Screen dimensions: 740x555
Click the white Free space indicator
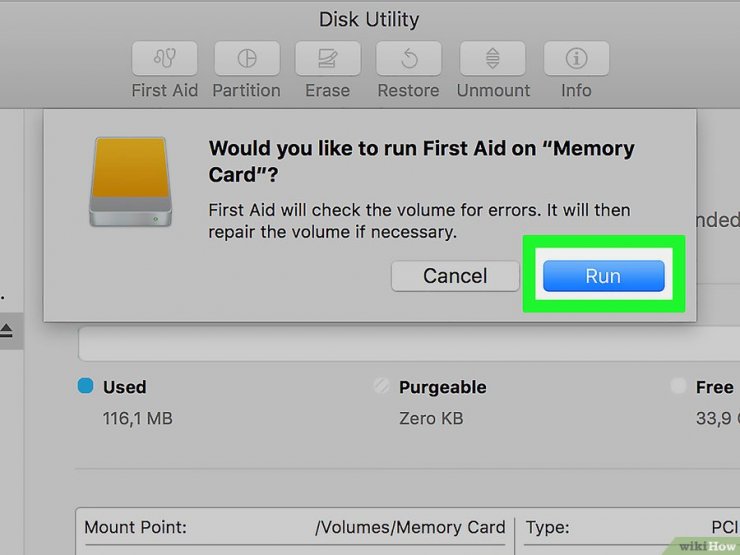click(678, 386)
